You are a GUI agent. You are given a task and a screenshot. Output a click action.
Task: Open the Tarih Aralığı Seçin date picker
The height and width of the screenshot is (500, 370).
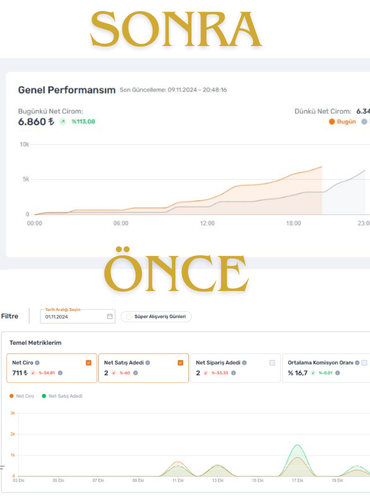pyautogui.click(x=78, y=316)
